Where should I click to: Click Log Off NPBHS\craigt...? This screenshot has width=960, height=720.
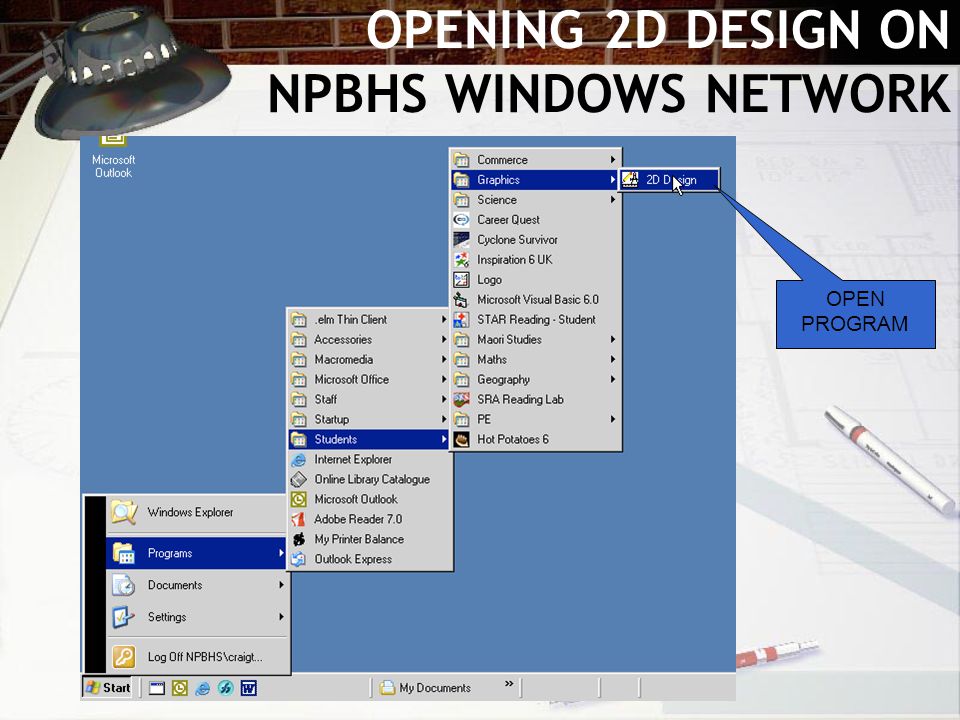197,657
